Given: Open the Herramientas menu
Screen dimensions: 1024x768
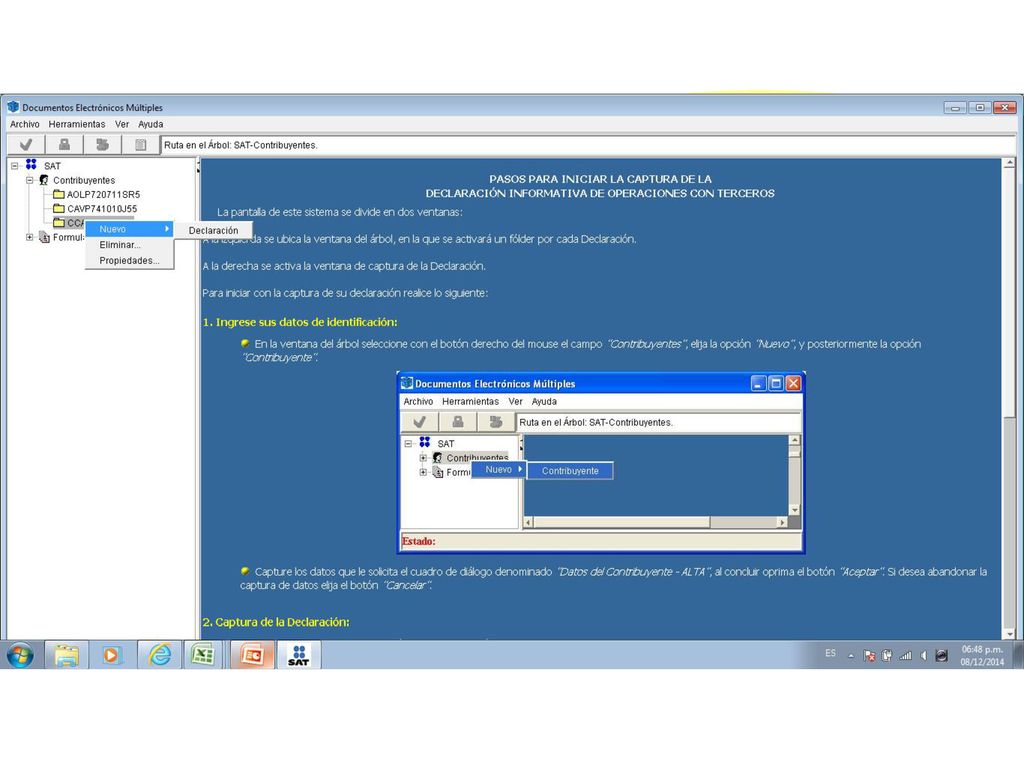Looking at the screenshot, I should pos(76,124).
